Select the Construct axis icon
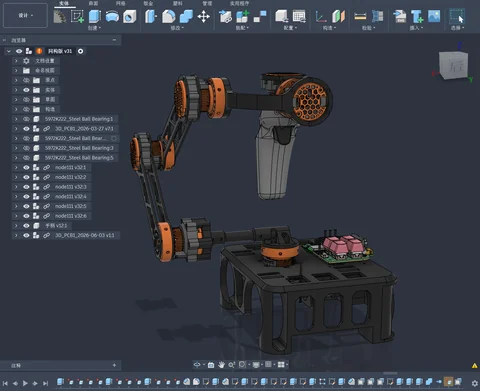Image resolution: width=480 pixels, height=391 pixels. point(321,16)
